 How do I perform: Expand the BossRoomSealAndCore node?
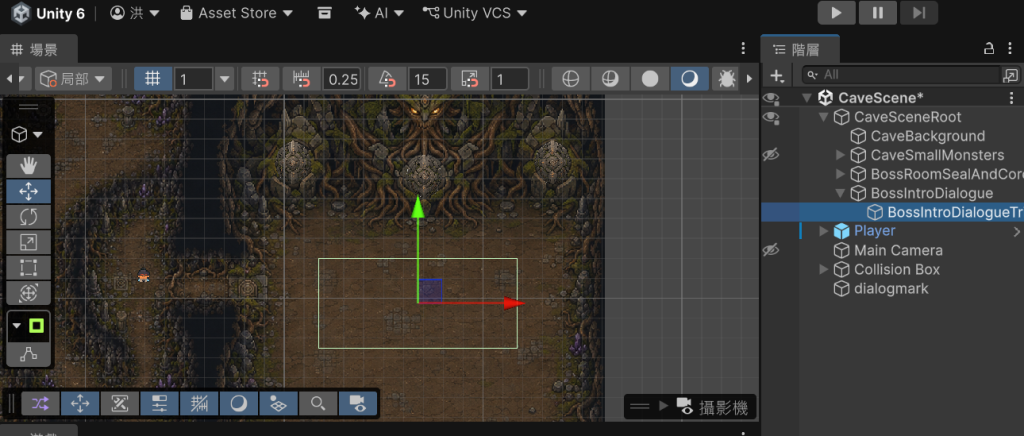[x=840, y=174]
